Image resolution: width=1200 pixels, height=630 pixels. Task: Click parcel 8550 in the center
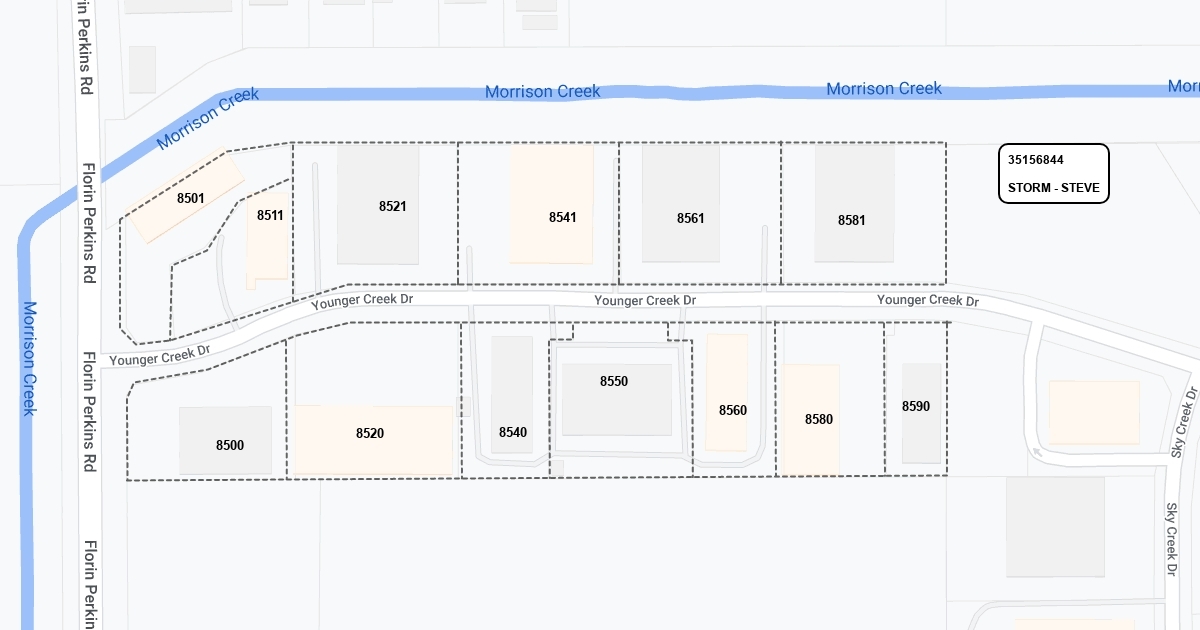pyautogui.click(x=614, y=381)
